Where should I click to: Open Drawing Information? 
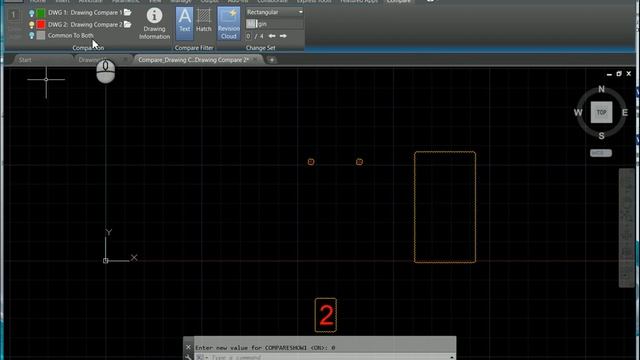pyautogui.click(x=154, y=24)
